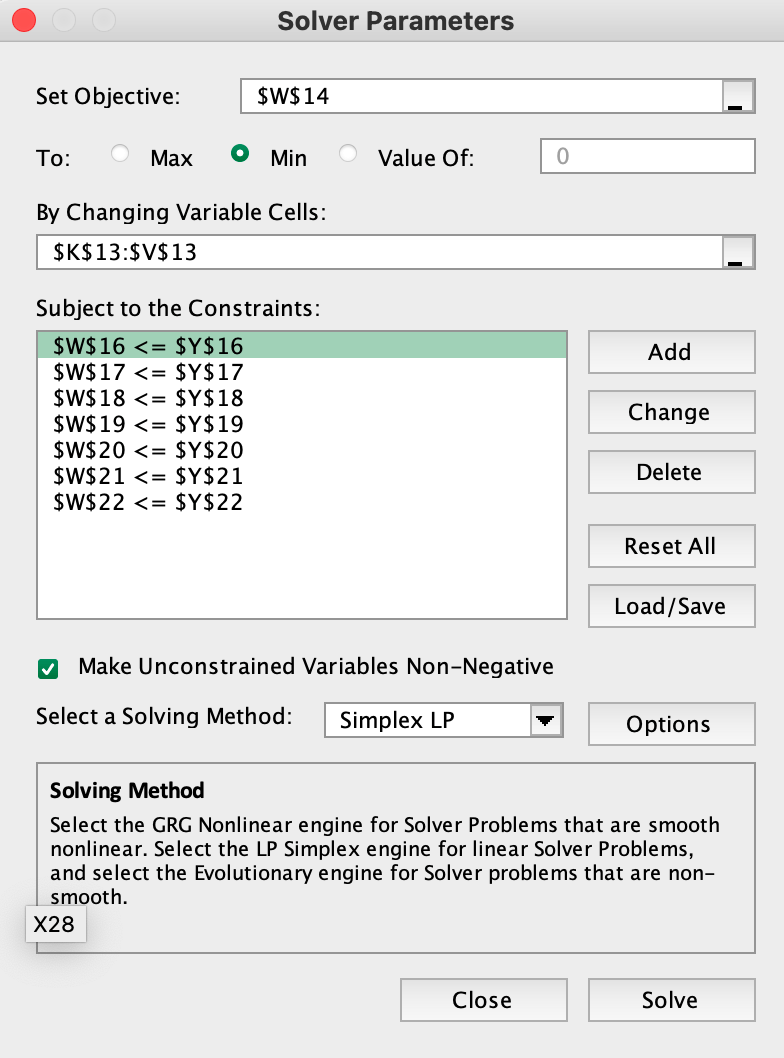Open the Load/Save dialog

670,606
